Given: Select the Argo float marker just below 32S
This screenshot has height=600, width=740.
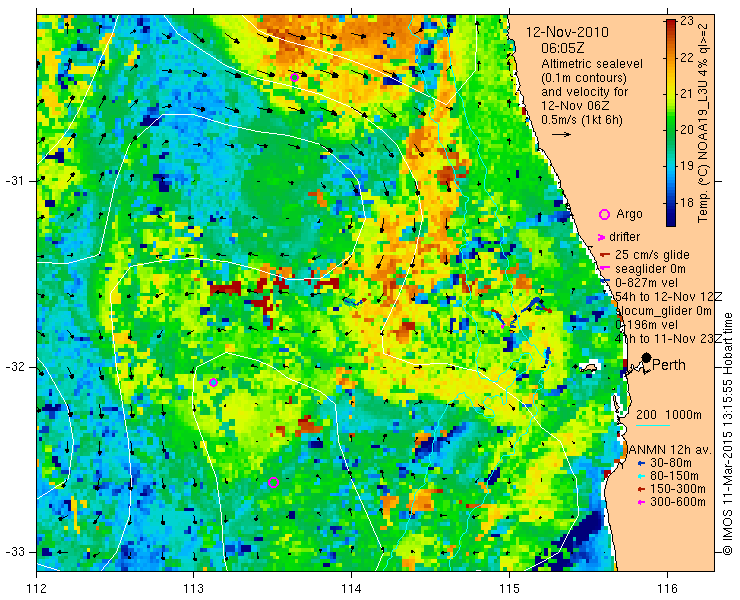Looking at the screenshot, I should coord(213,382).
